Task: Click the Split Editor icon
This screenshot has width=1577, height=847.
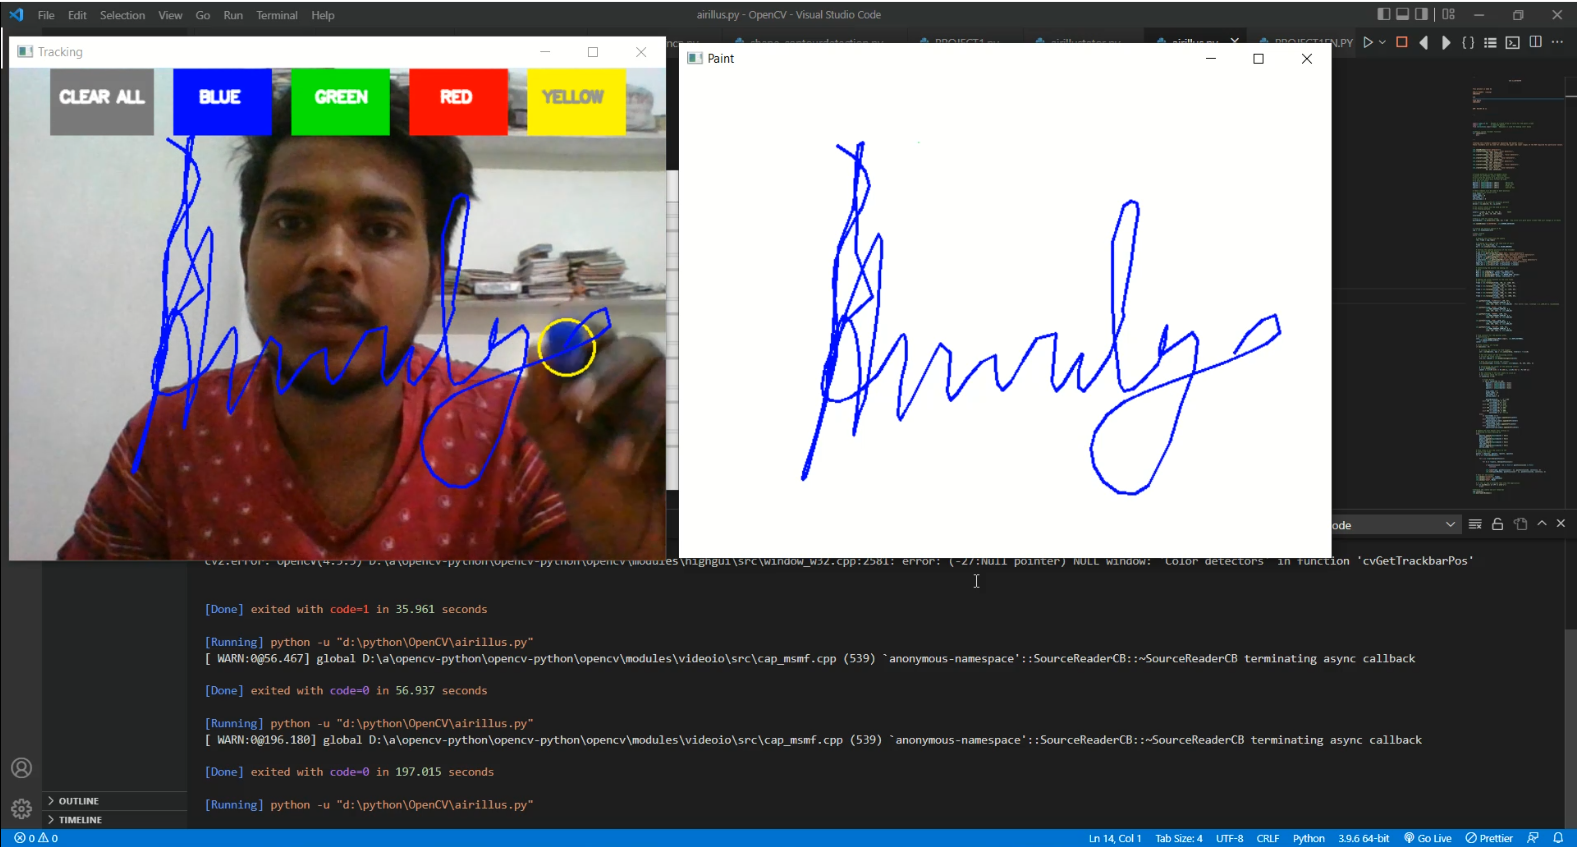Action: click(1535, 42)
